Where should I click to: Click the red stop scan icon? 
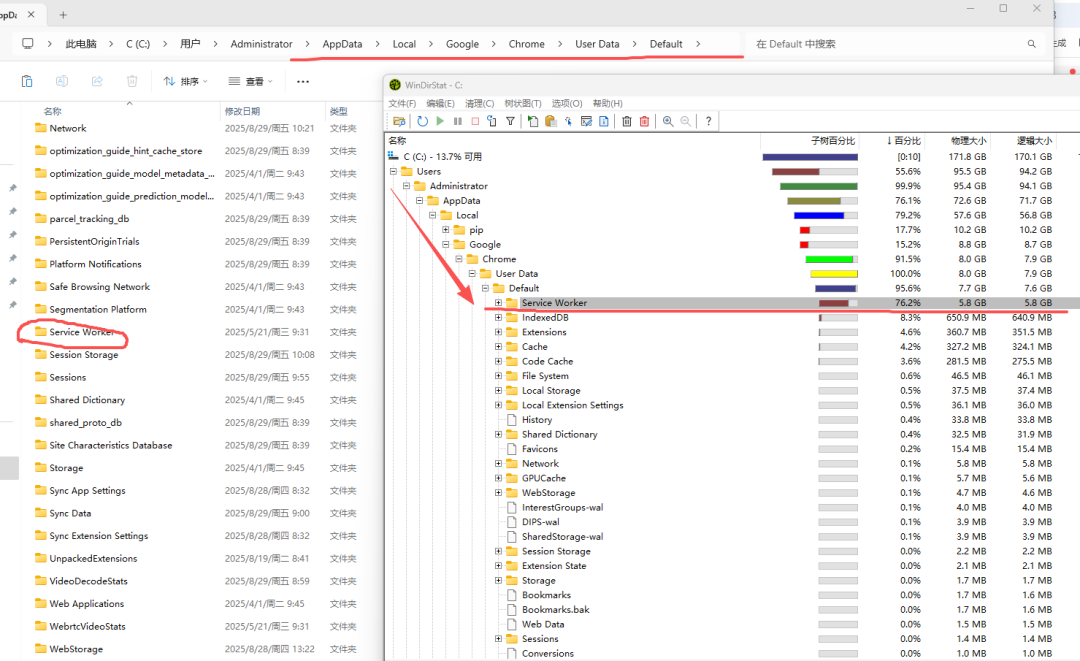coord(475,121)
